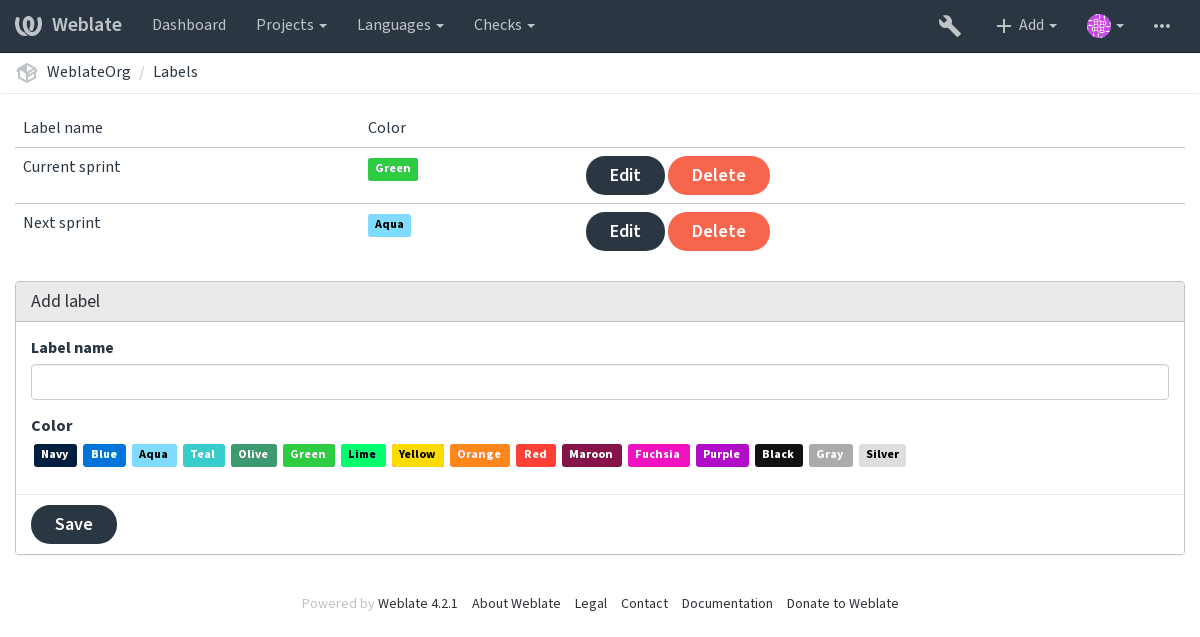Open the Contact footer link
The height and width of the screenshot is (637, 1200).
coord(644,604)
